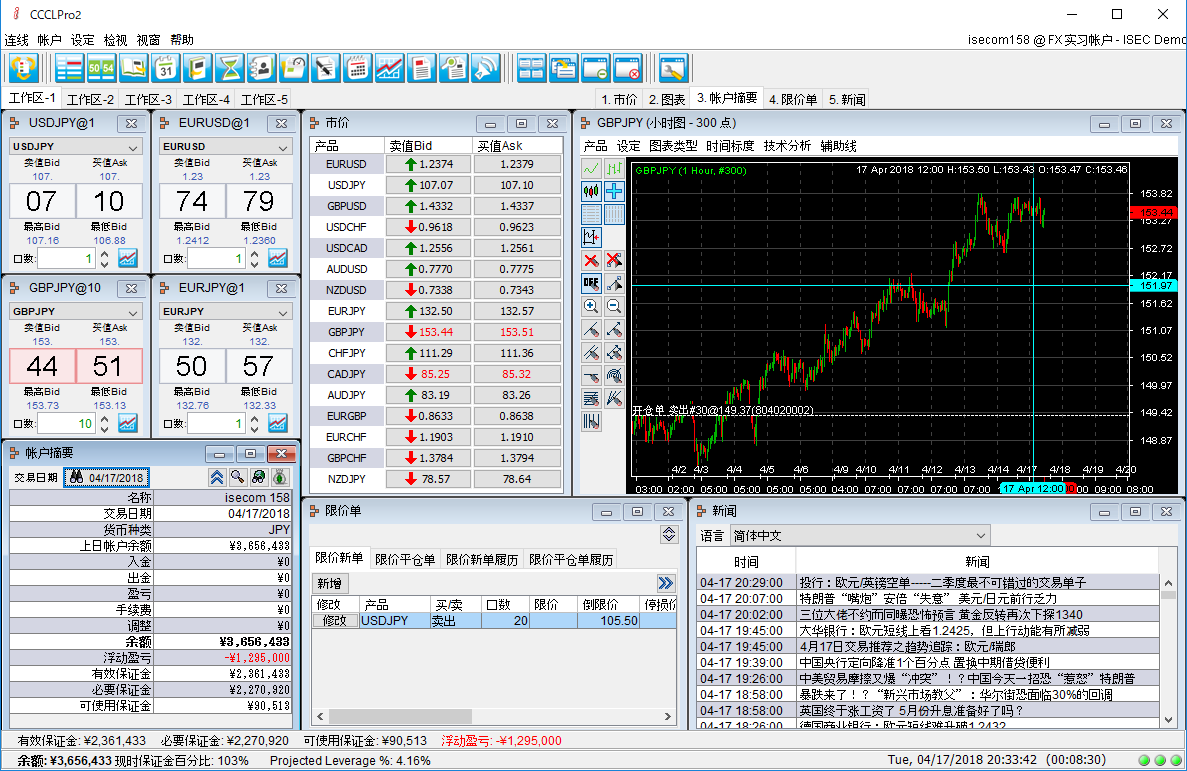Screen dimensions: 1187x771
Task: Expand double chevron in limit order panel
Action: click(665, 583)
